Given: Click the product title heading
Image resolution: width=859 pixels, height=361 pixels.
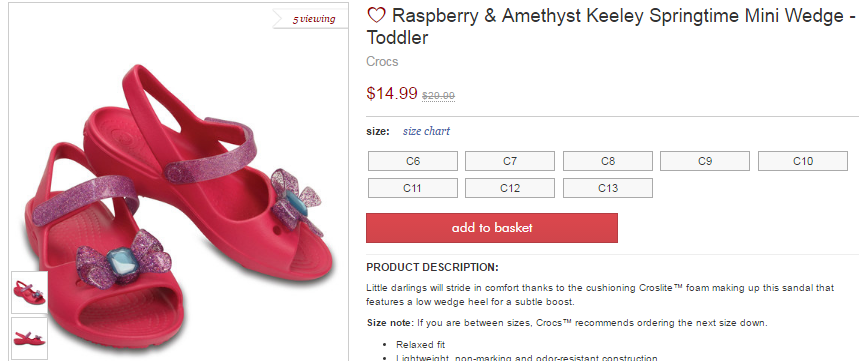Looking at the screenshot, I should click(x=611, y=26).
